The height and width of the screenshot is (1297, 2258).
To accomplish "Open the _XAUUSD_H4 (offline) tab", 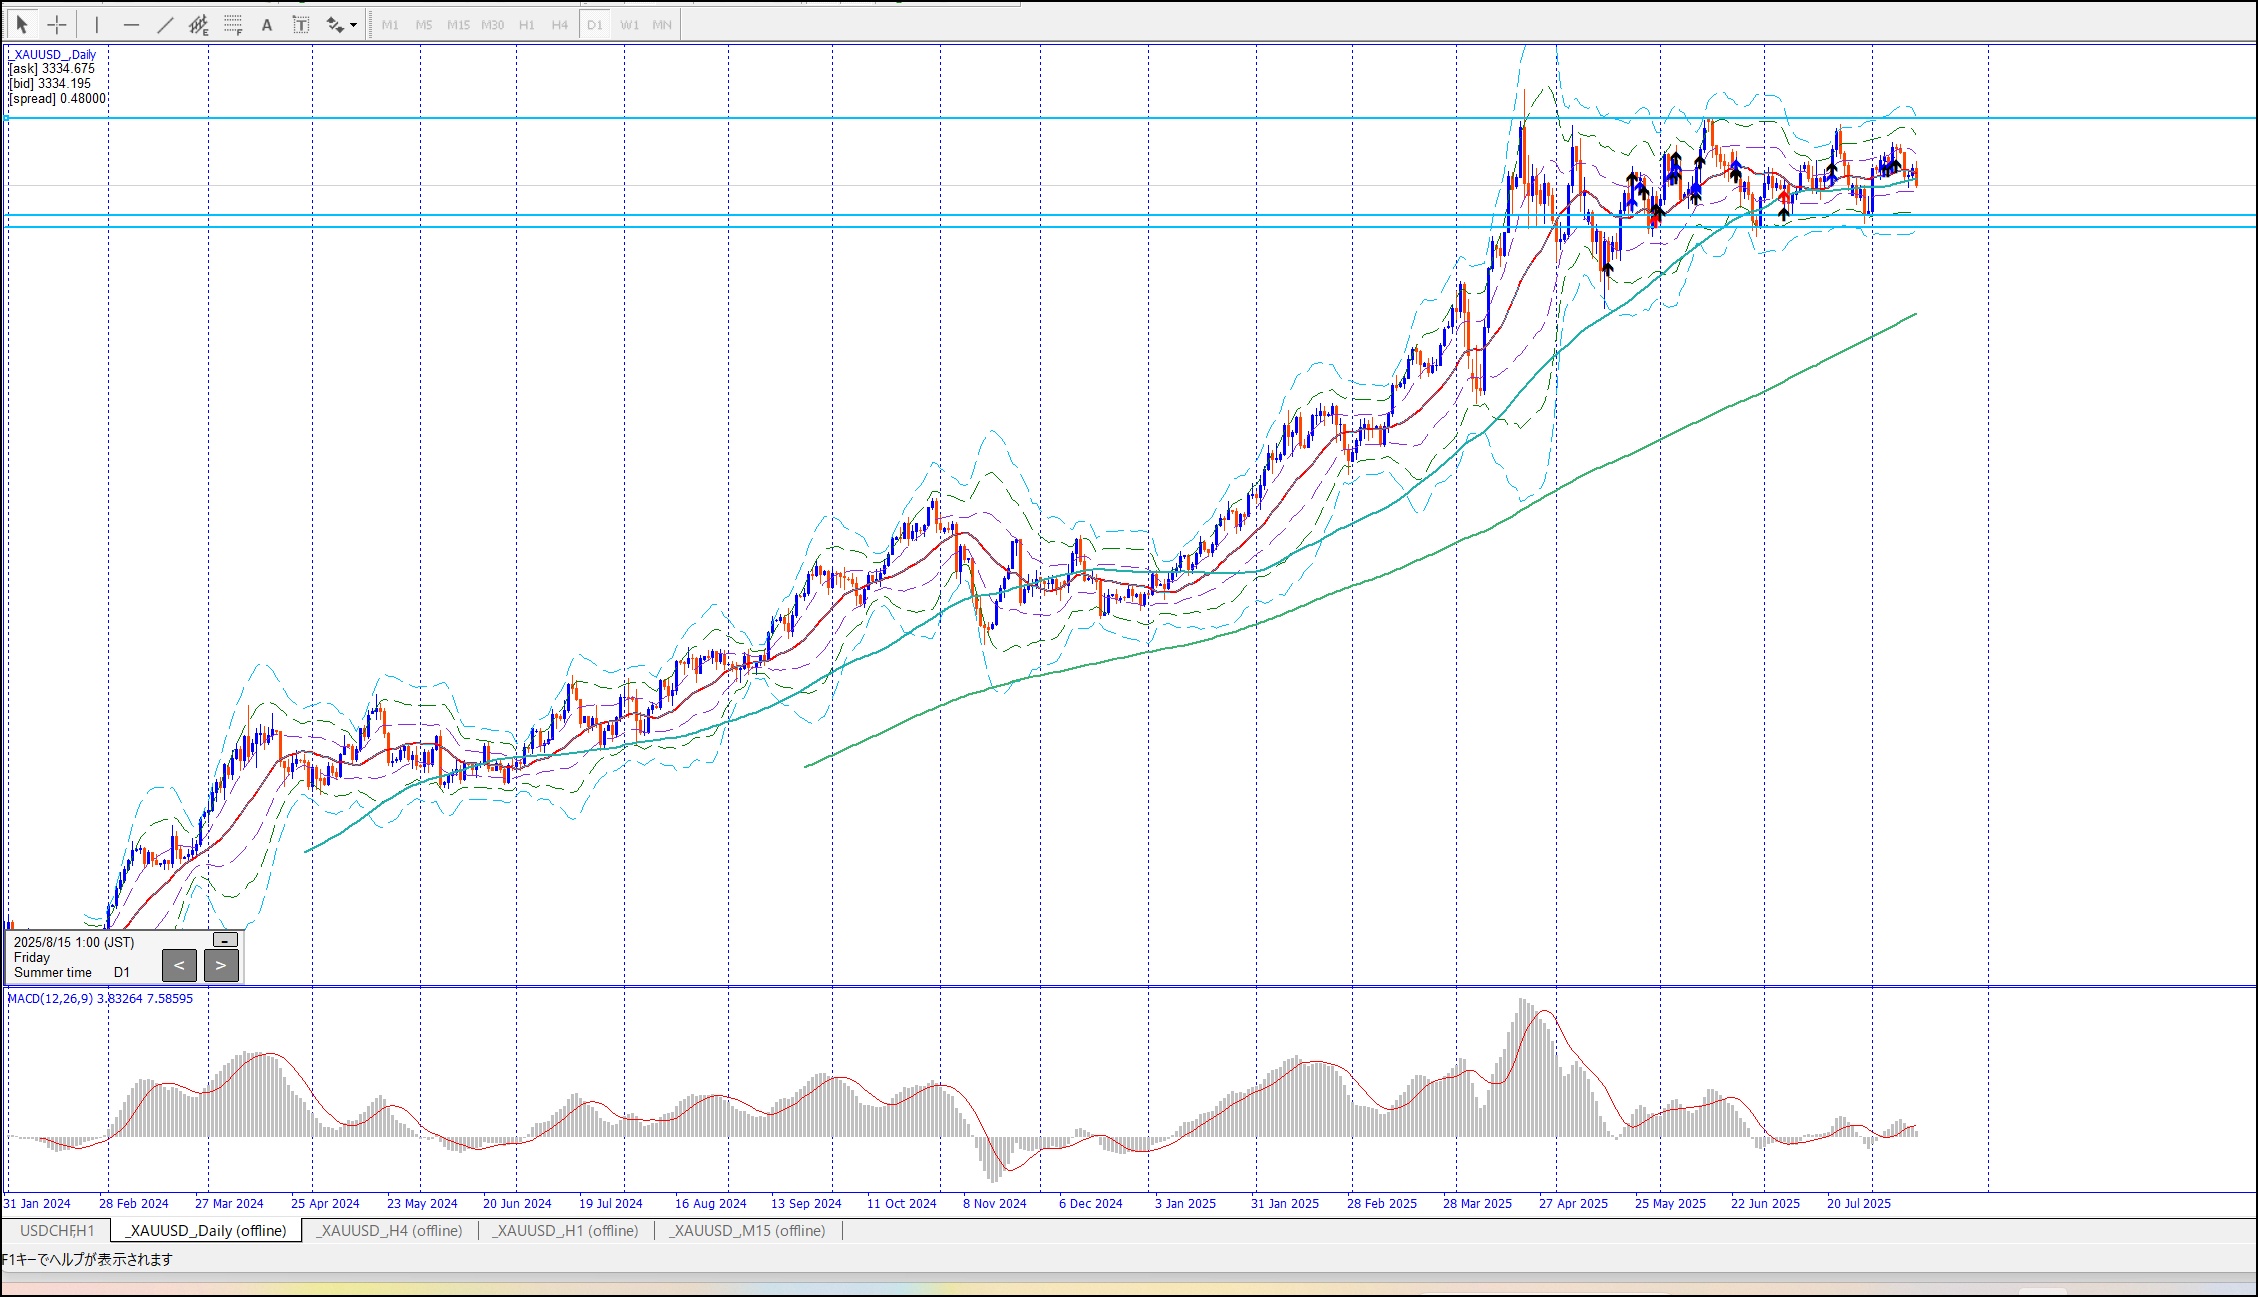I will click(390, 1230).
